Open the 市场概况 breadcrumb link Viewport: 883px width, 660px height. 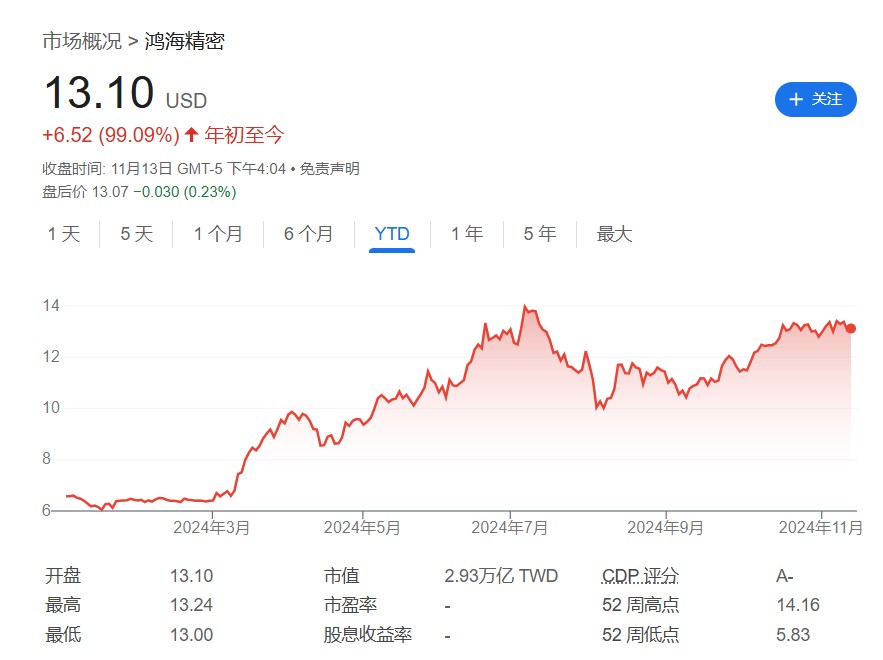coord(82,41)
